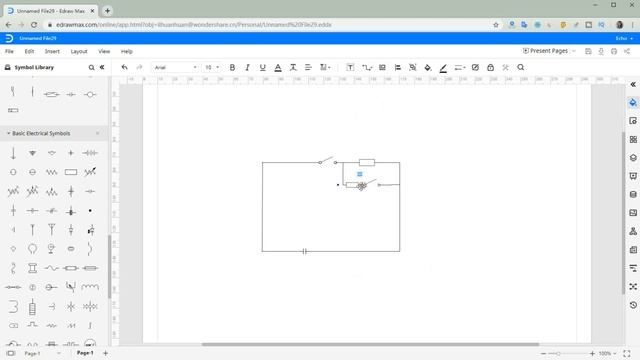Zoom in with plus button
Image resolution: width=640 pixels, height=360 pixels.
pyautogui.click(x=592, y=353)
